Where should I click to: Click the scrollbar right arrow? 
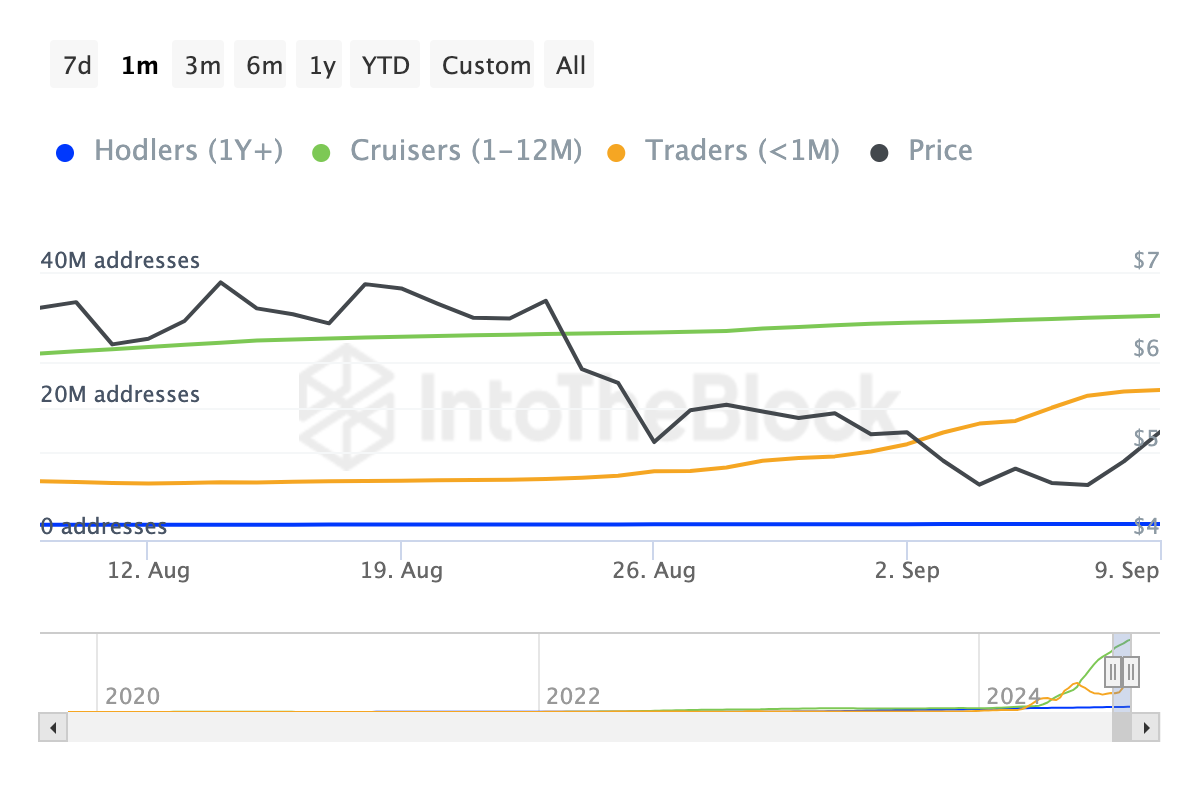tap(1146, 727)
